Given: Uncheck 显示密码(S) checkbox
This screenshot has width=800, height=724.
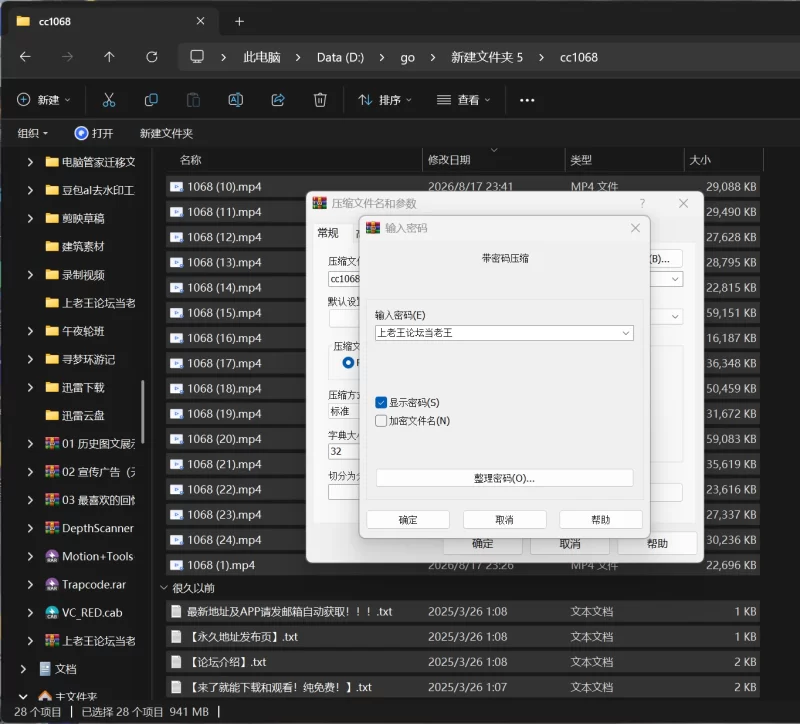Looking at the screenshot, I should [381, 403].
